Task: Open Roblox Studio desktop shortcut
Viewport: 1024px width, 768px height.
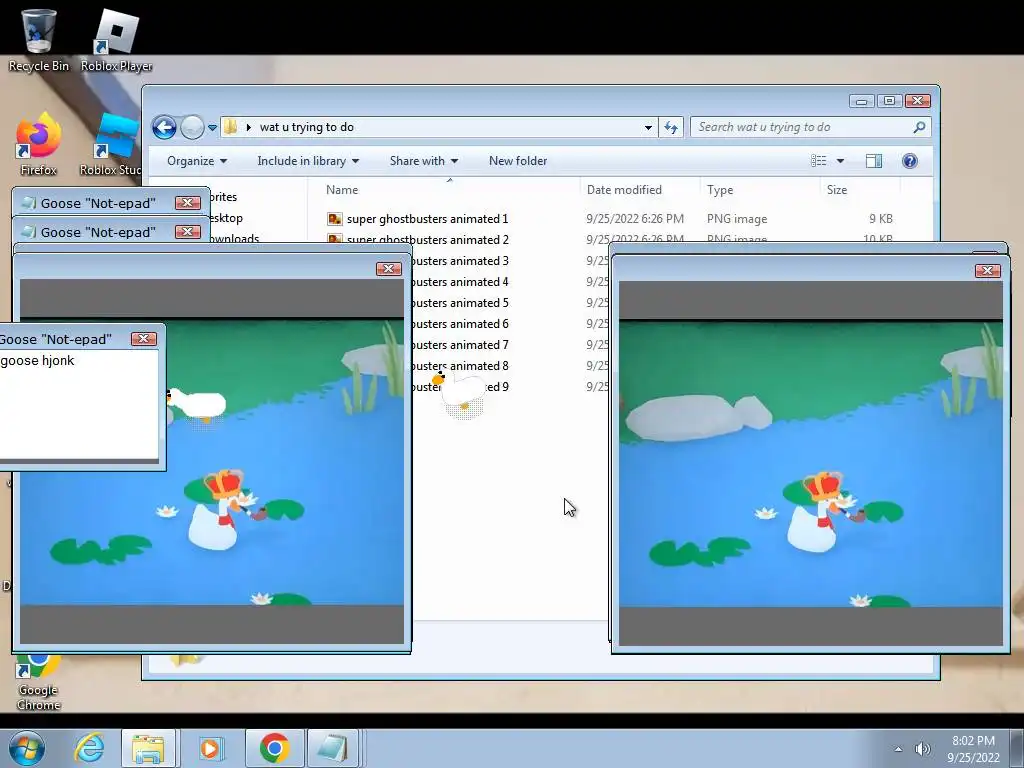Action: 112,144
